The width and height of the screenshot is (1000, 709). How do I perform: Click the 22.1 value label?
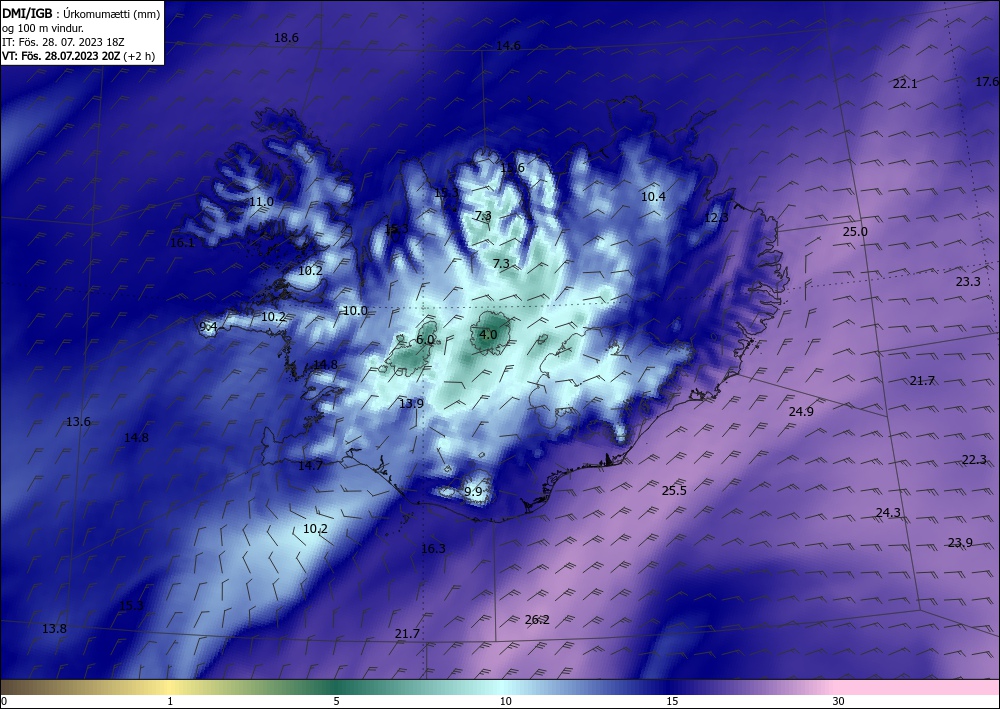905,84
